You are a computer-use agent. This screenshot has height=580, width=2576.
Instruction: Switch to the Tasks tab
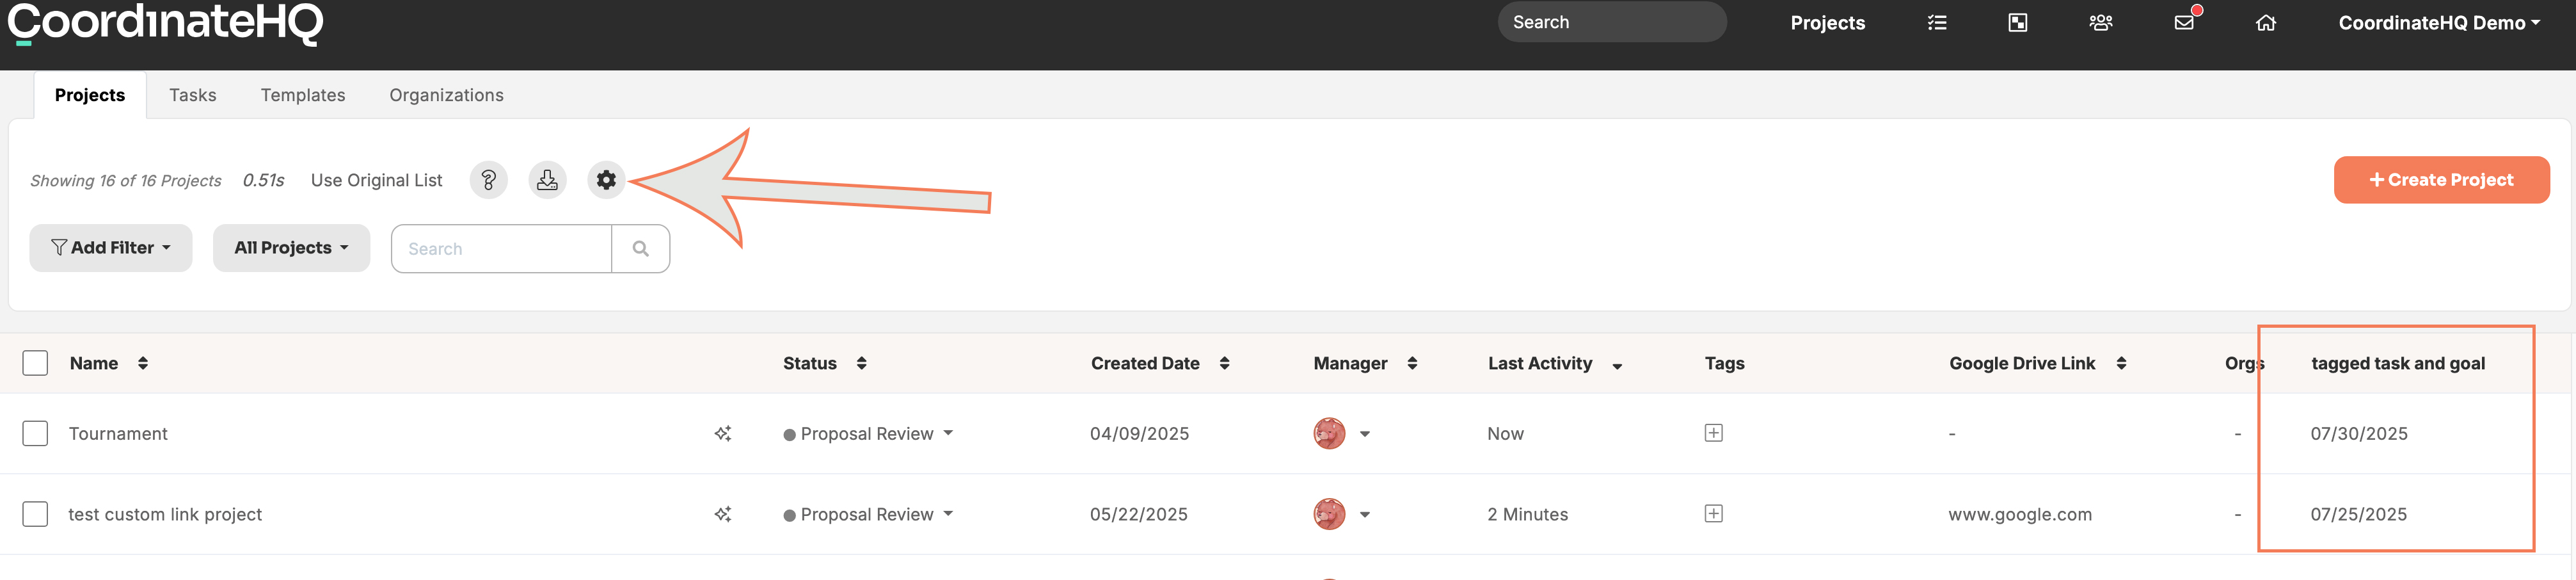click(x=193, y=95)
